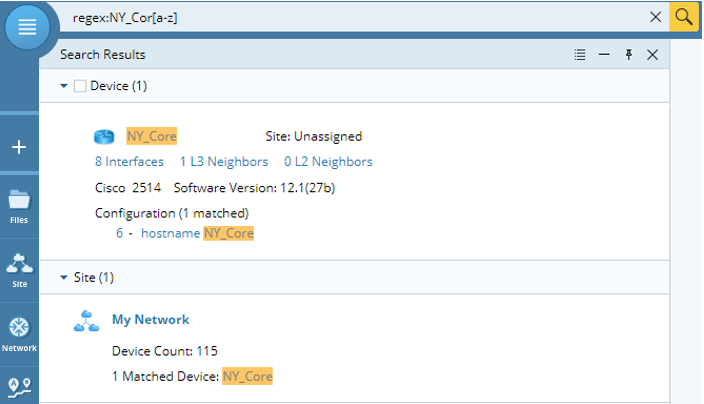
Task: Open the path map icon in sidebar
Action: pyautogui.click(x=19, y=387)
